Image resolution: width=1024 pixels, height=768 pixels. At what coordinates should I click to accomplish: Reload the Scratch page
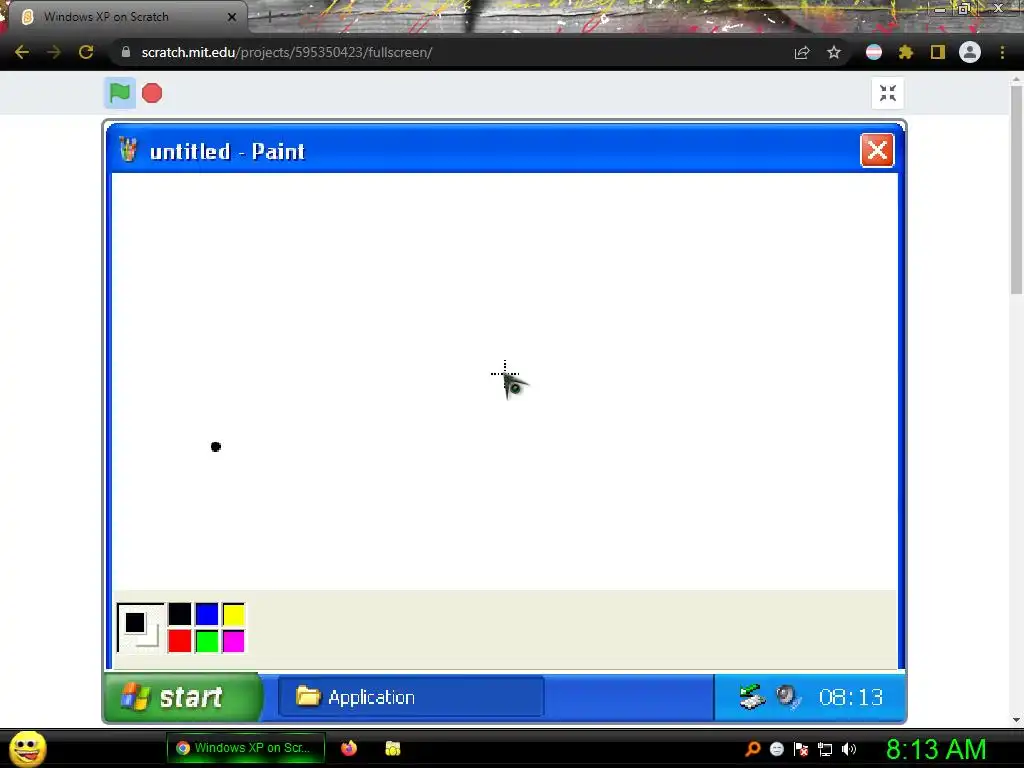pos(86,52)
